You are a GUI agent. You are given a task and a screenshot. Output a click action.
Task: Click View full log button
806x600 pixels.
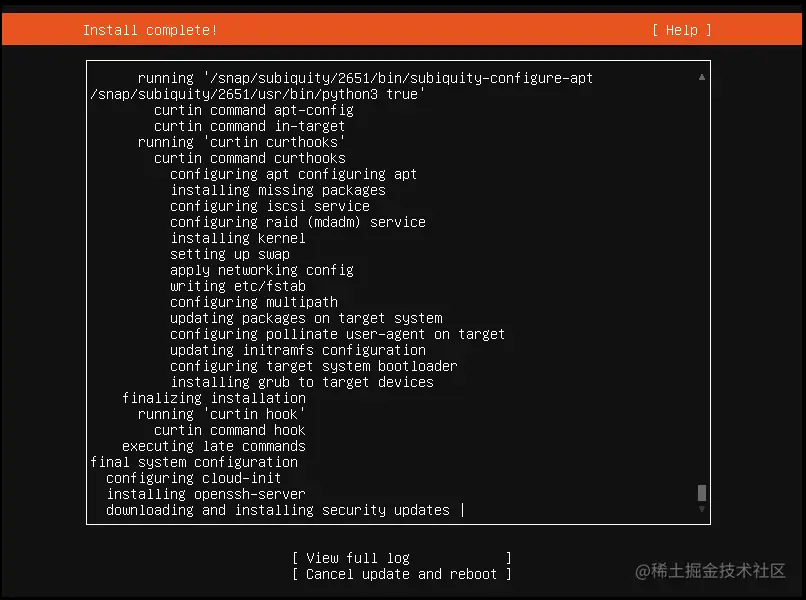coord(401,558)
